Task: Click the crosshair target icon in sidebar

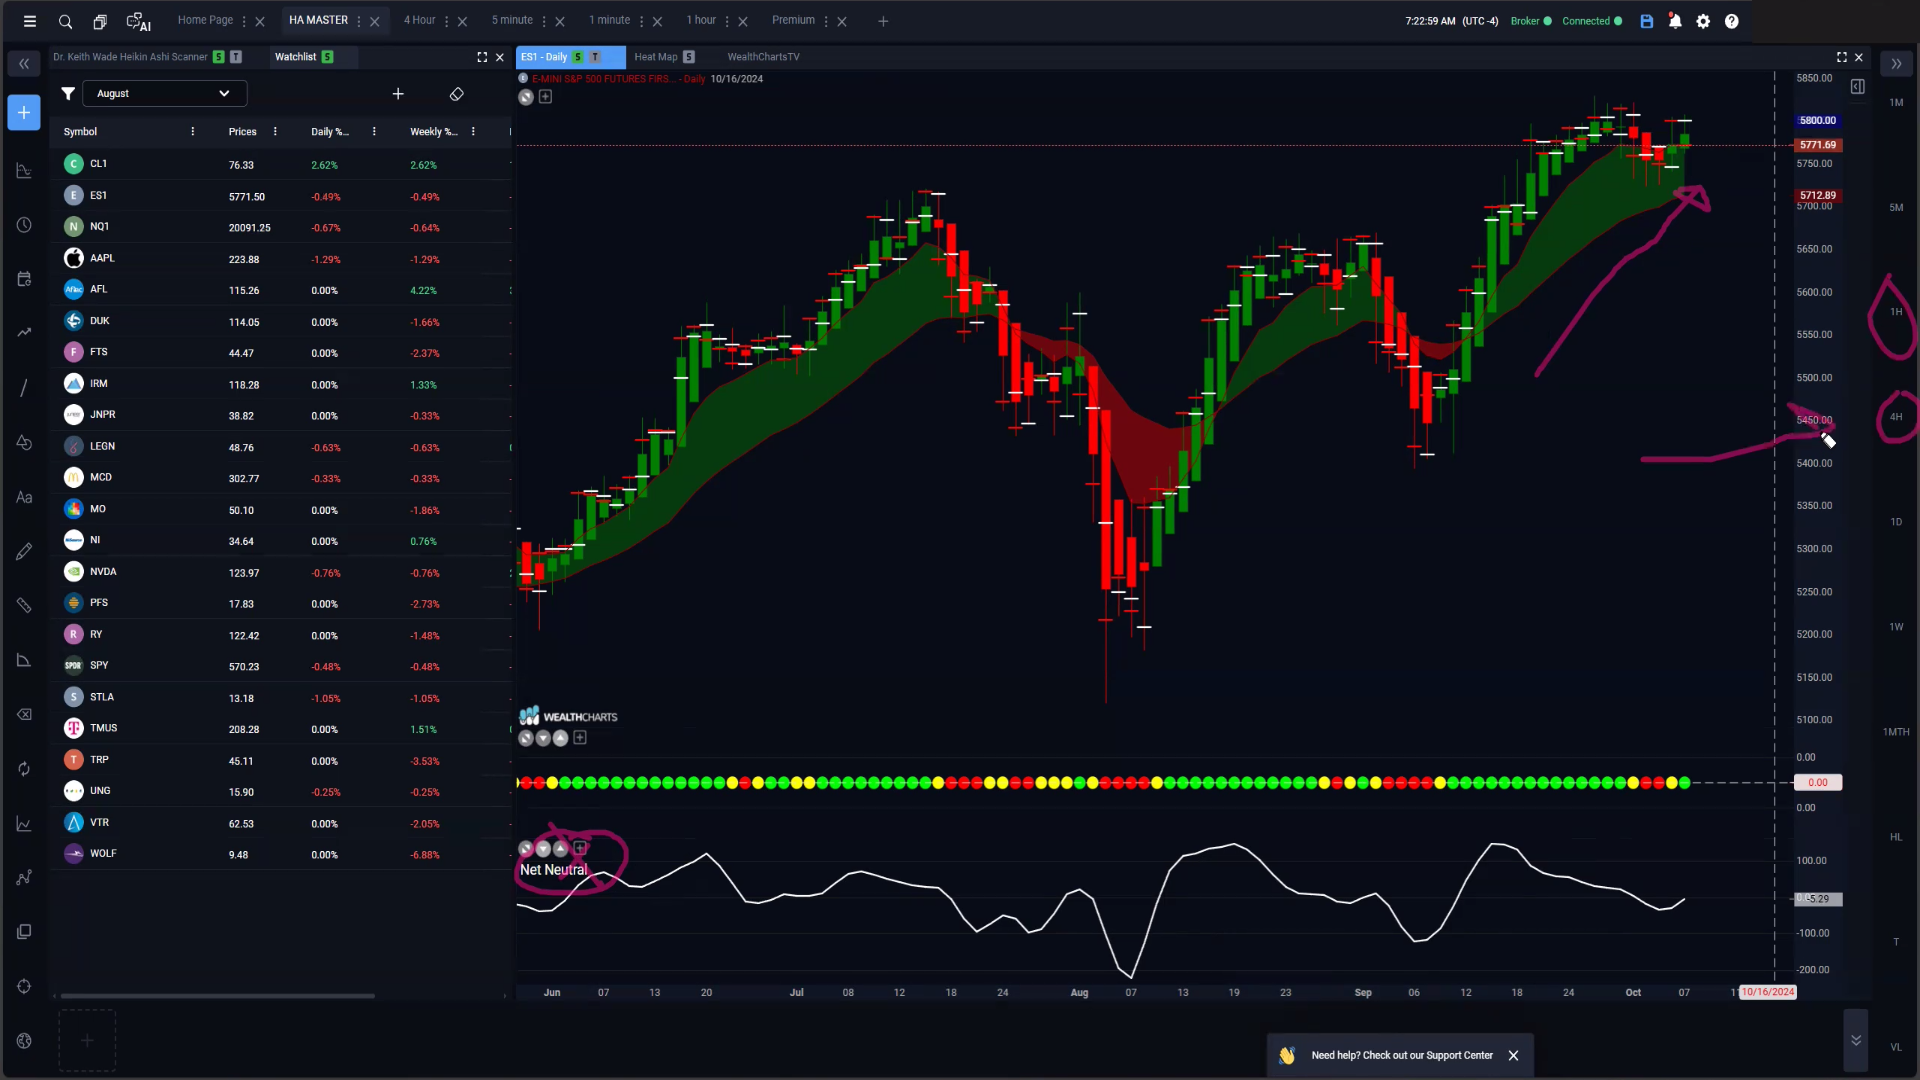Action: point(24,986)
